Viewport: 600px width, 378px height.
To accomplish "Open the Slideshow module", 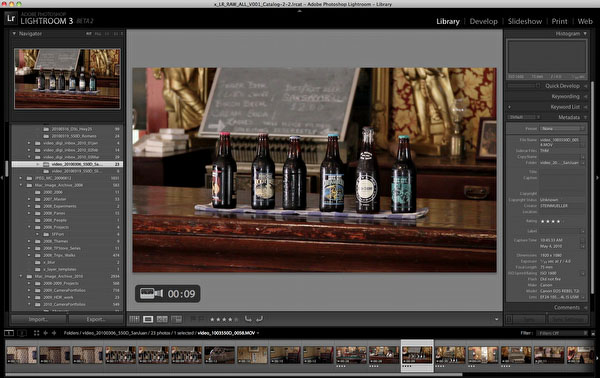I will [525, 21].
